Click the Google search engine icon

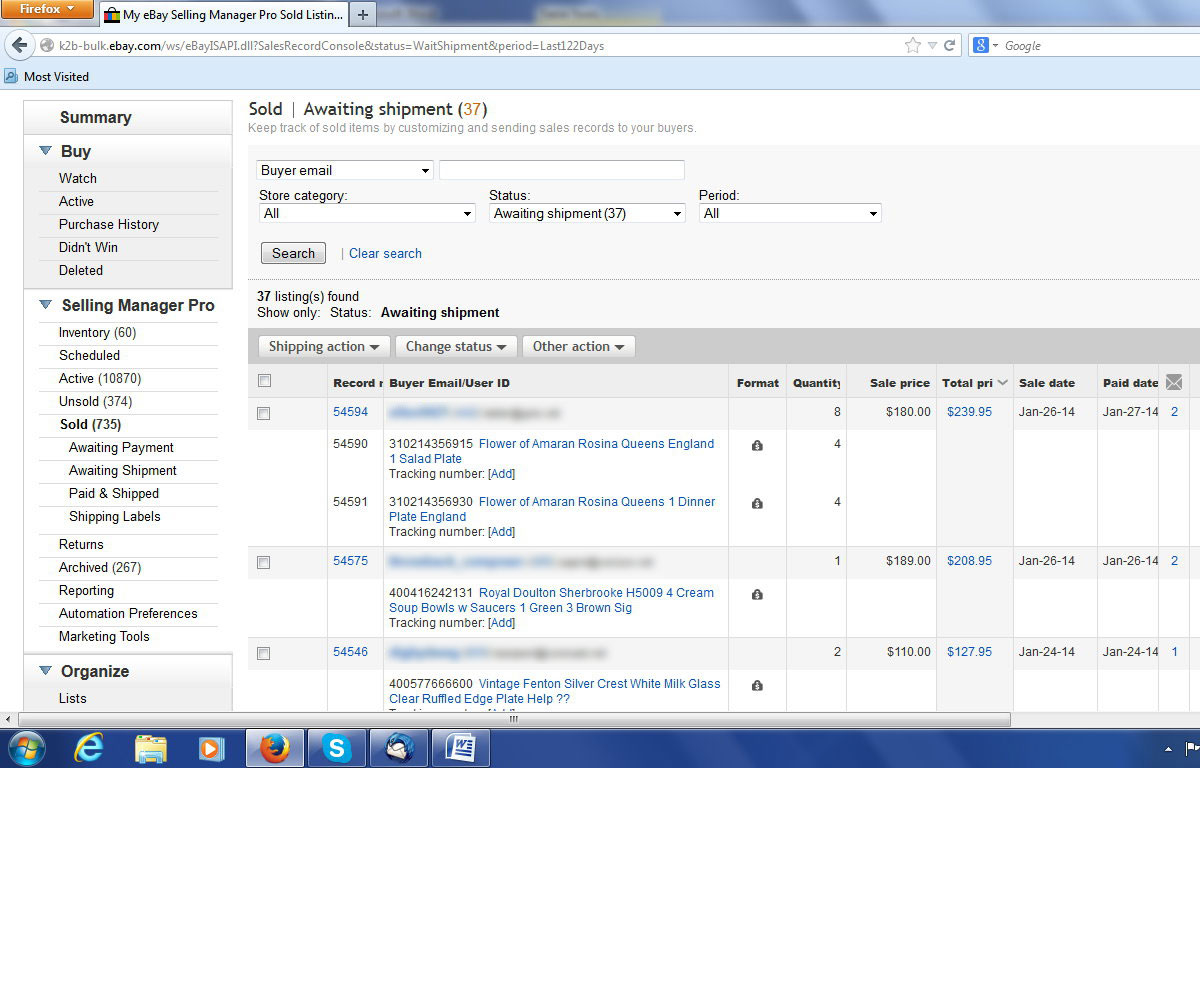[981, 45]
